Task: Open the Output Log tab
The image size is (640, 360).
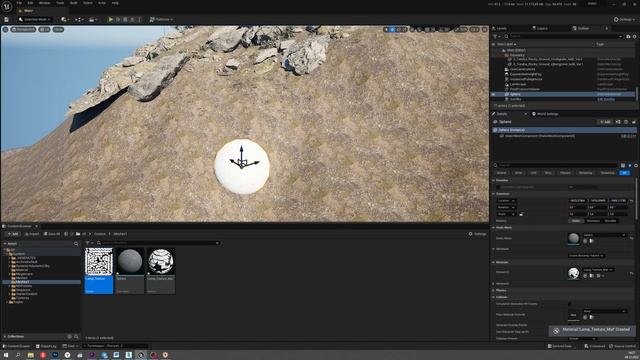Action: pos(46,346)
